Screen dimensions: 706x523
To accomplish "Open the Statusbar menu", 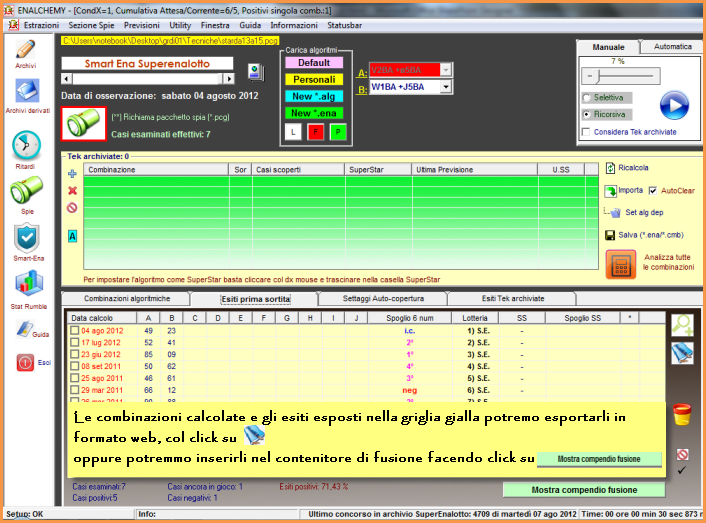I will pyautogui.click(x=344, y=25).
